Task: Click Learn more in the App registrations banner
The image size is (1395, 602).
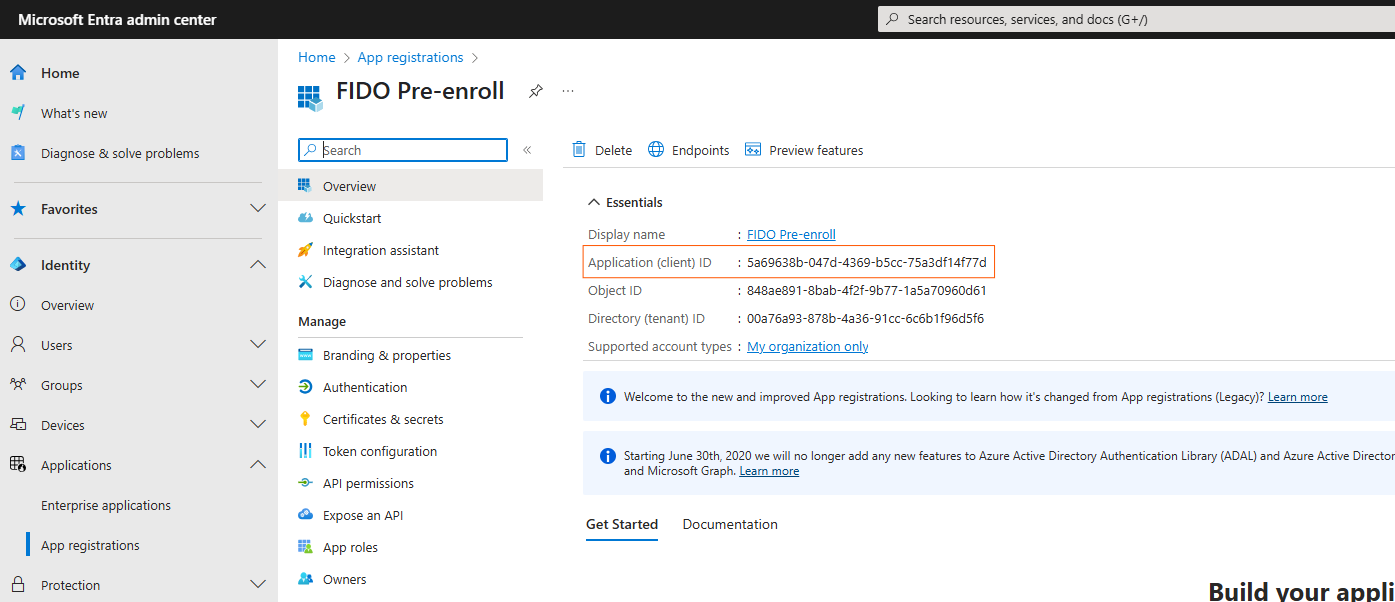Action: point(1298,397)
